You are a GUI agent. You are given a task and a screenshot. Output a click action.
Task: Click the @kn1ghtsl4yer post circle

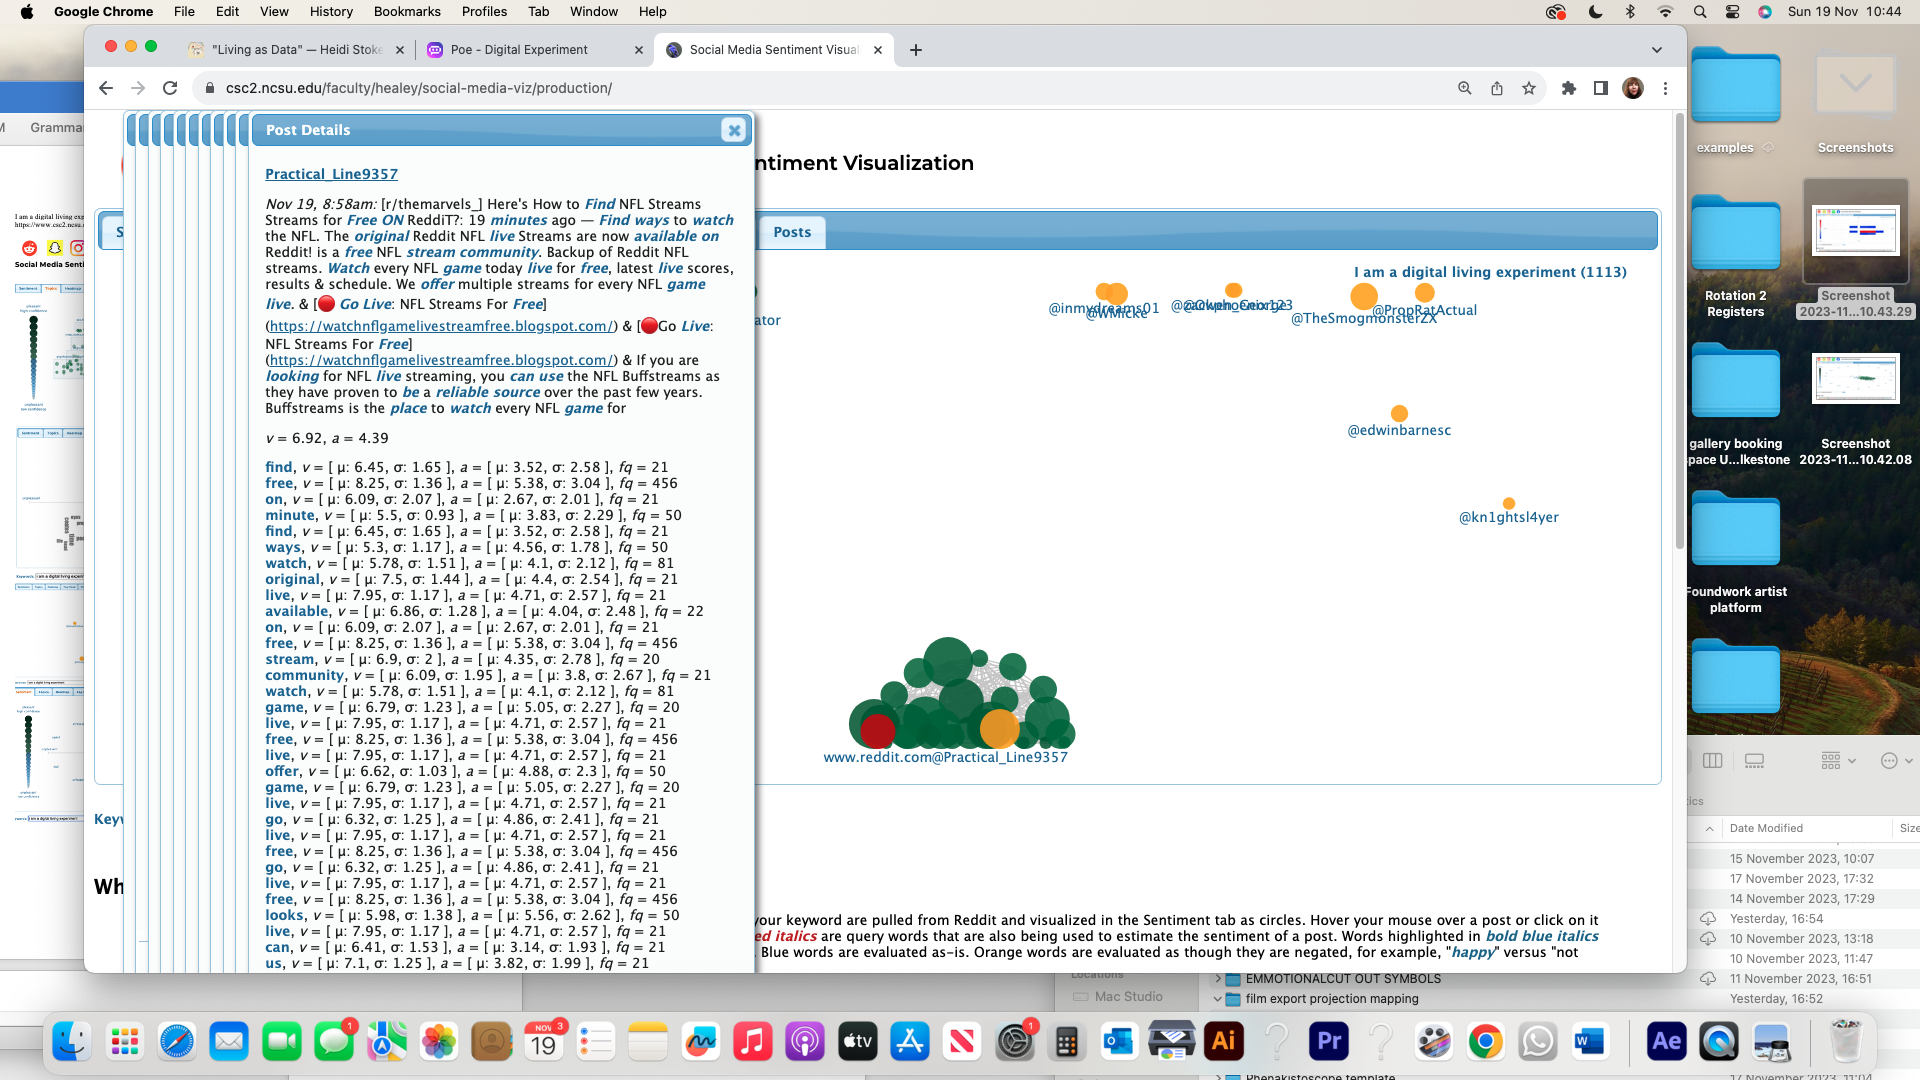point(1509,504)
